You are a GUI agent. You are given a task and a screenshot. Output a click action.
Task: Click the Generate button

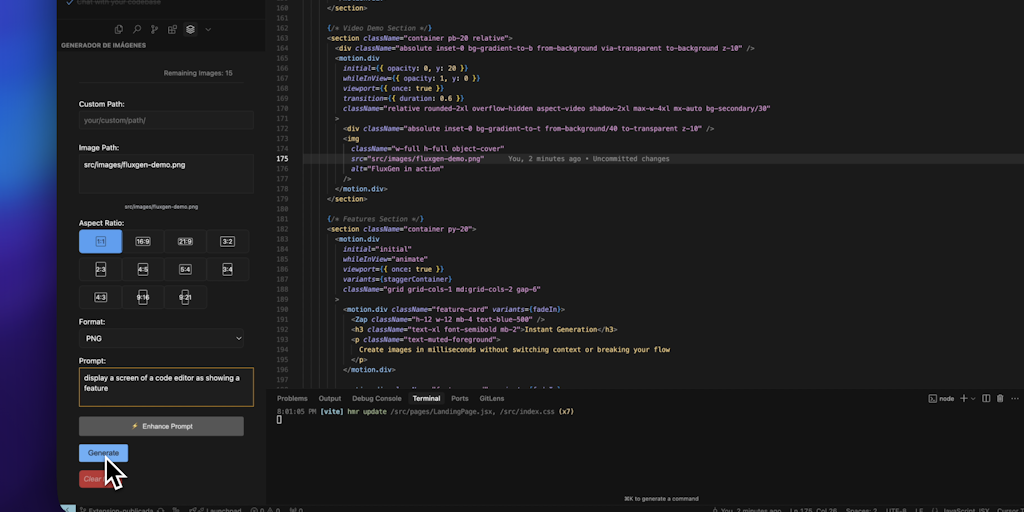pos(103,453)
